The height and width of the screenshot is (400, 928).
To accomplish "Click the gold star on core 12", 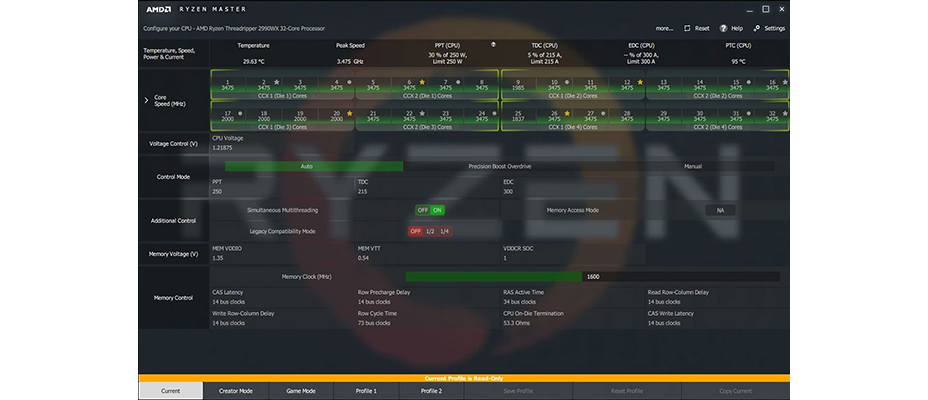I will (x=640, y=82).
